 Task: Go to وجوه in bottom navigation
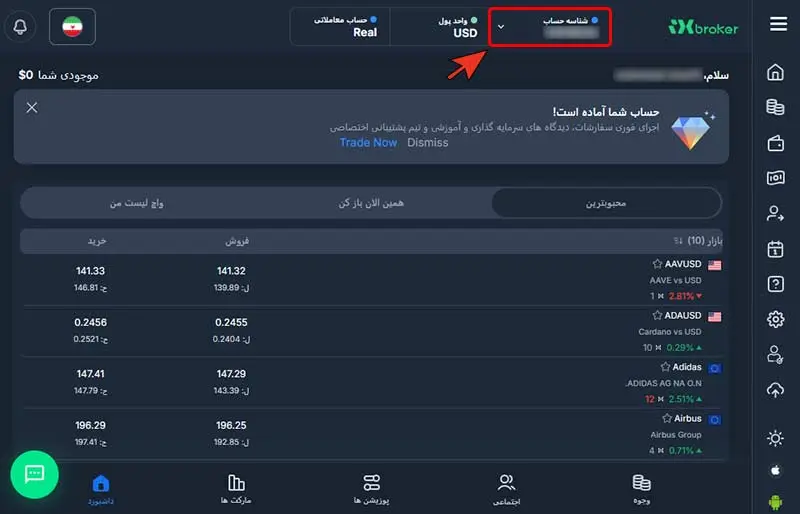[641, 489]
